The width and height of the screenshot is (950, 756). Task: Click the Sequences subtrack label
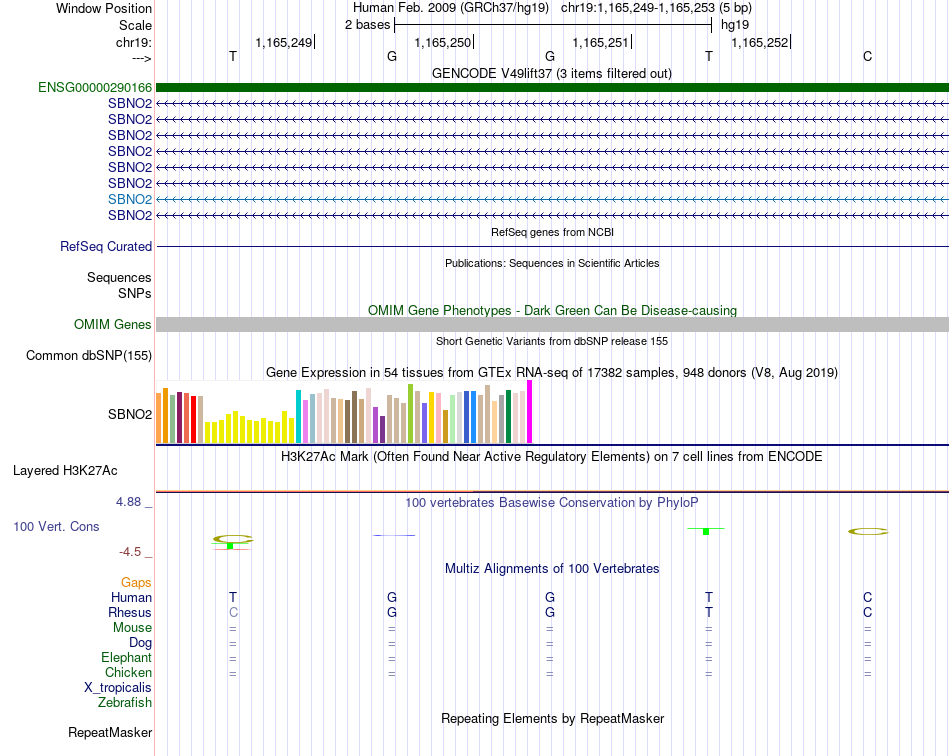(x=119, y=277)
